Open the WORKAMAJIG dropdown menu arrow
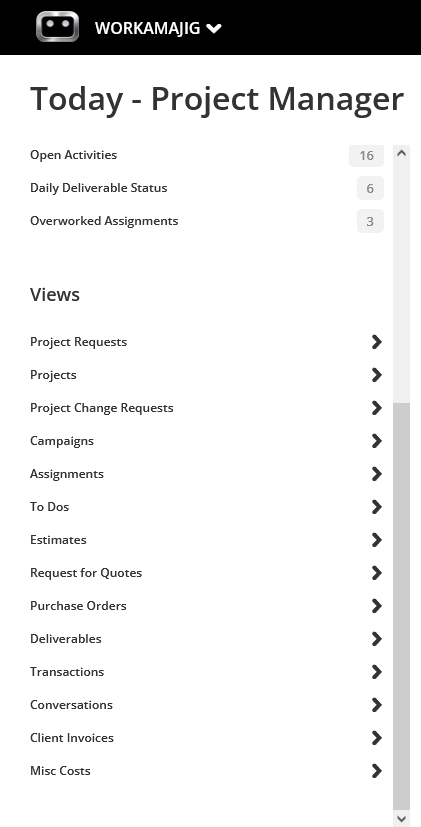Viewport: 421px width, 827px height. 214,28
